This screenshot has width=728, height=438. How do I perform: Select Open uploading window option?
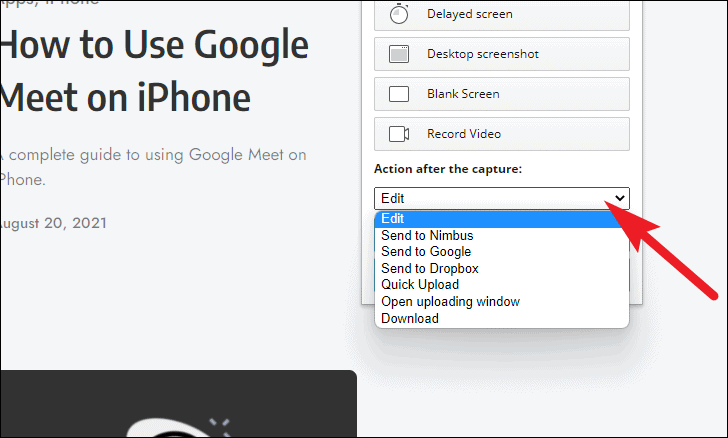point(502,301)
